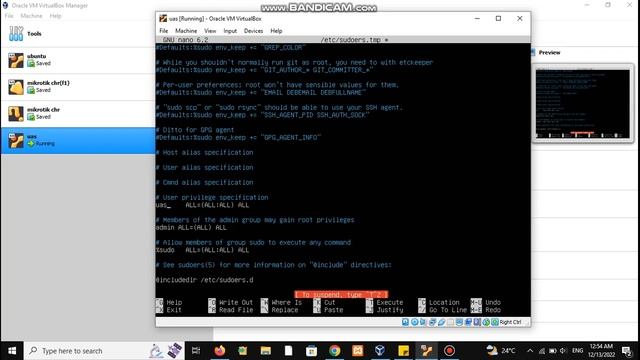Open Help menu in VirtualBox Manager
This screenshot has height=360, width=640.
pos(56,16)
